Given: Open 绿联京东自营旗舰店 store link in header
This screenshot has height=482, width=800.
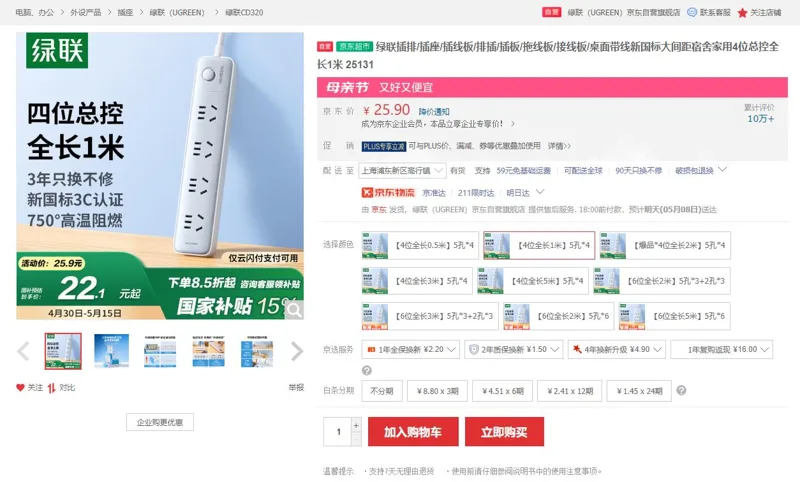Looking at the screenshot, I should (x=623, y=12).
